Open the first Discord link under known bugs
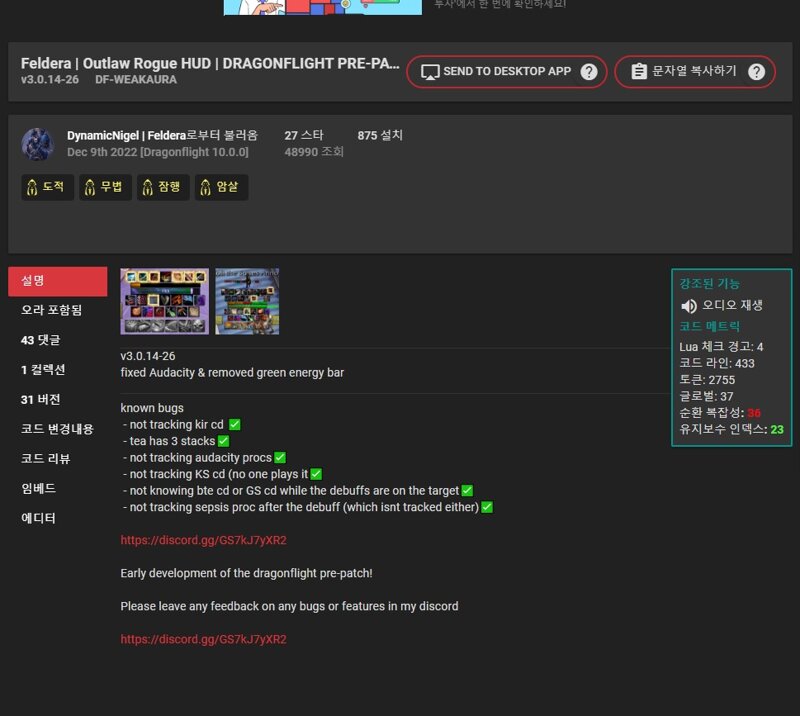The image size is (800, 716). pos(204,540)
